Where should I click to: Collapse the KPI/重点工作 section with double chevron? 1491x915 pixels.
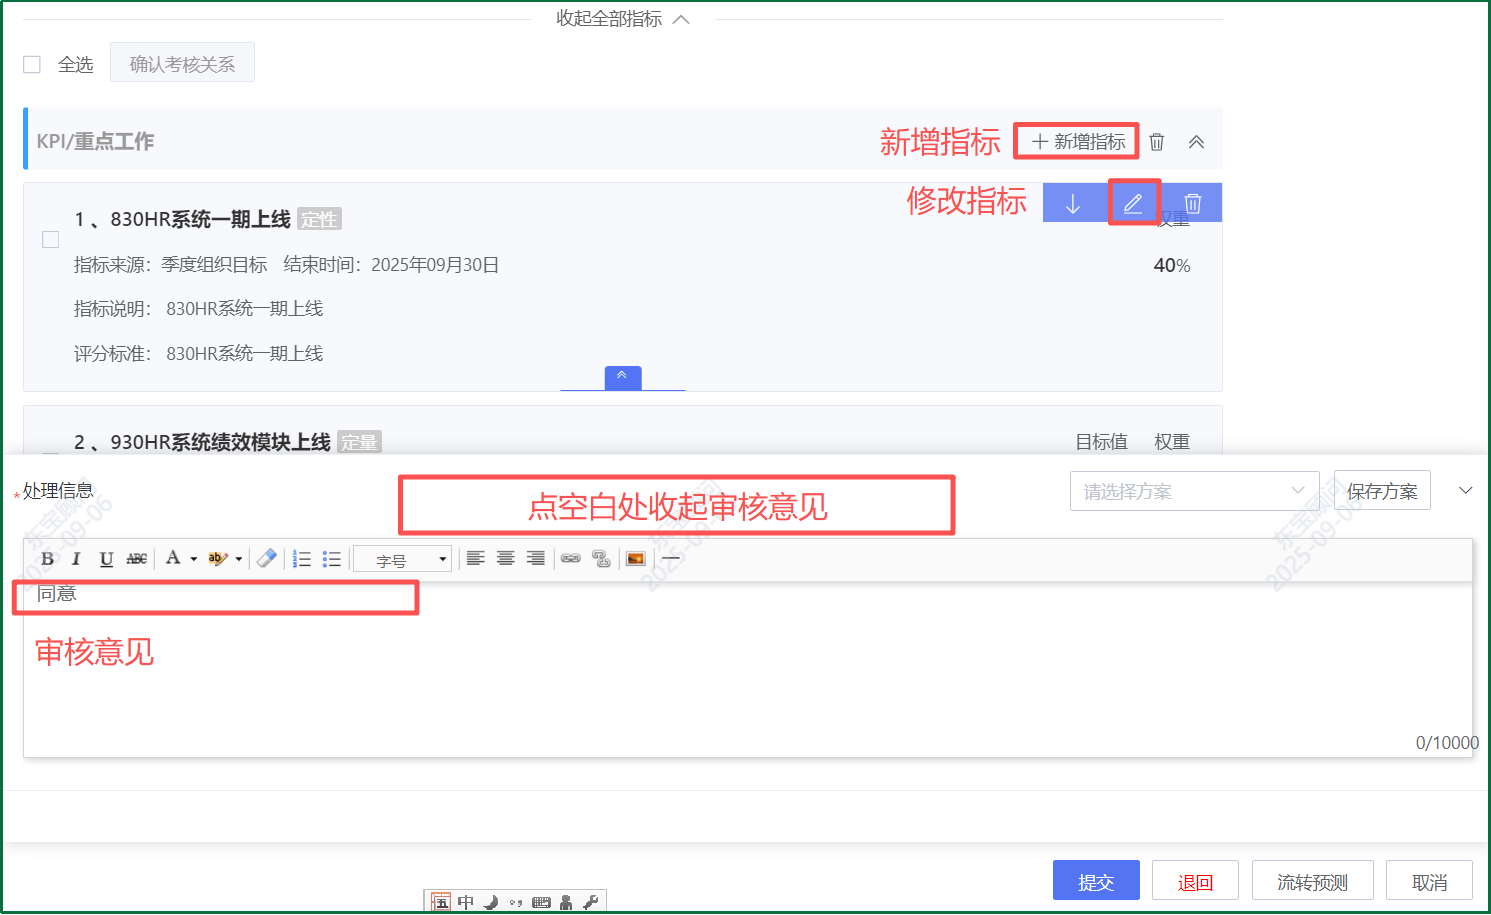pos(1196,142)
